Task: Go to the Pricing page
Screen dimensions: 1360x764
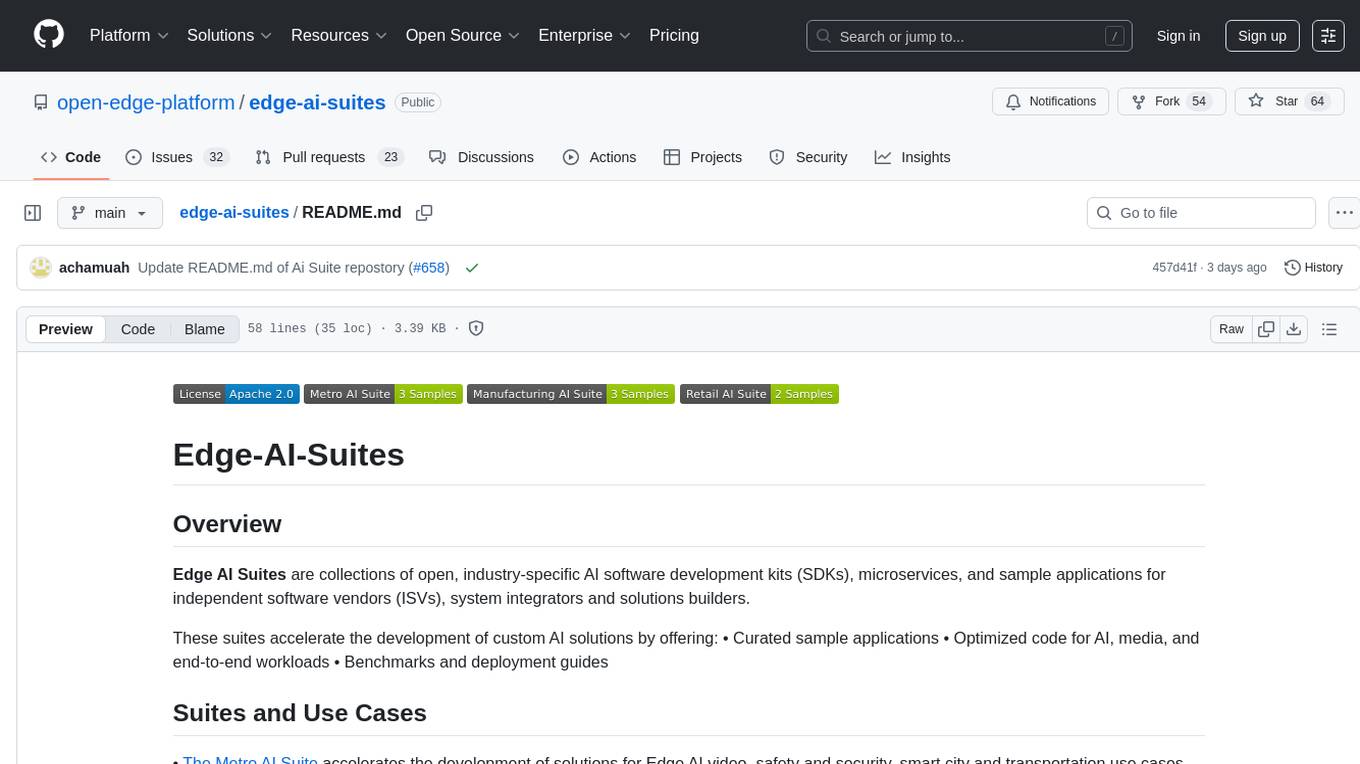Action: tap(674, 35)
